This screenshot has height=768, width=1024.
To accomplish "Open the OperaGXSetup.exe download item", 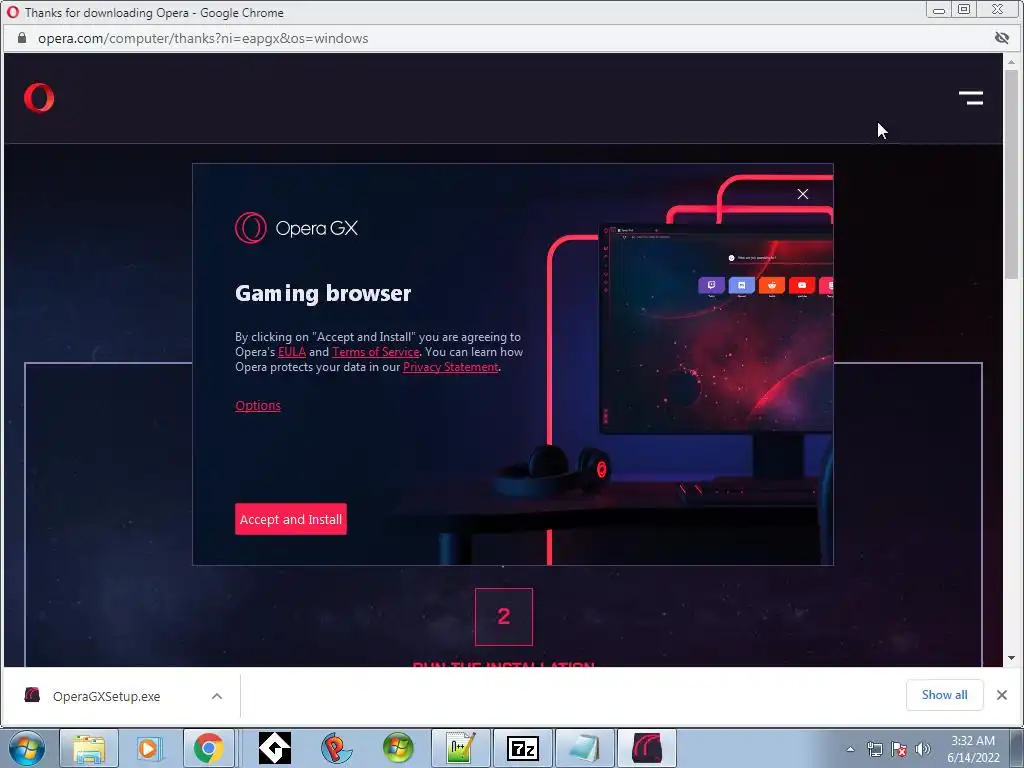I will pyautogui.click(x=106, y=696).
